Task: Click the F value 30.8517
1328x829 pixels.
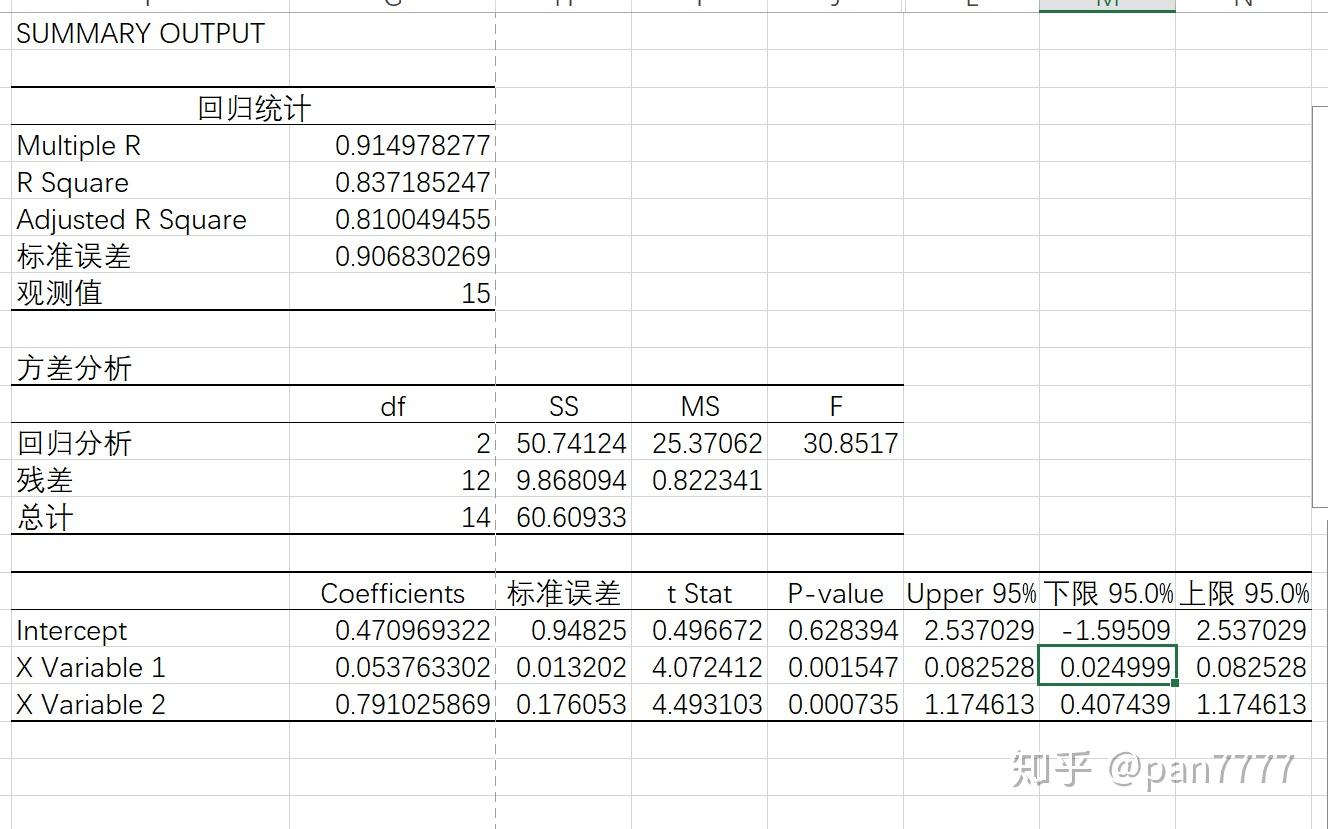Action: (x=850, y=443)
